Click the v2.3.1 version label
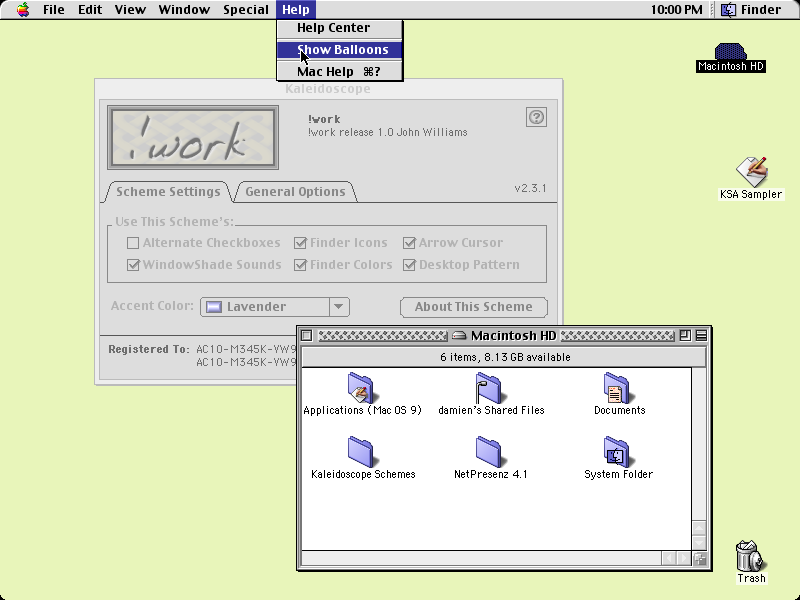Viewport: 800px width, 600px height. [x=530, y=188]
